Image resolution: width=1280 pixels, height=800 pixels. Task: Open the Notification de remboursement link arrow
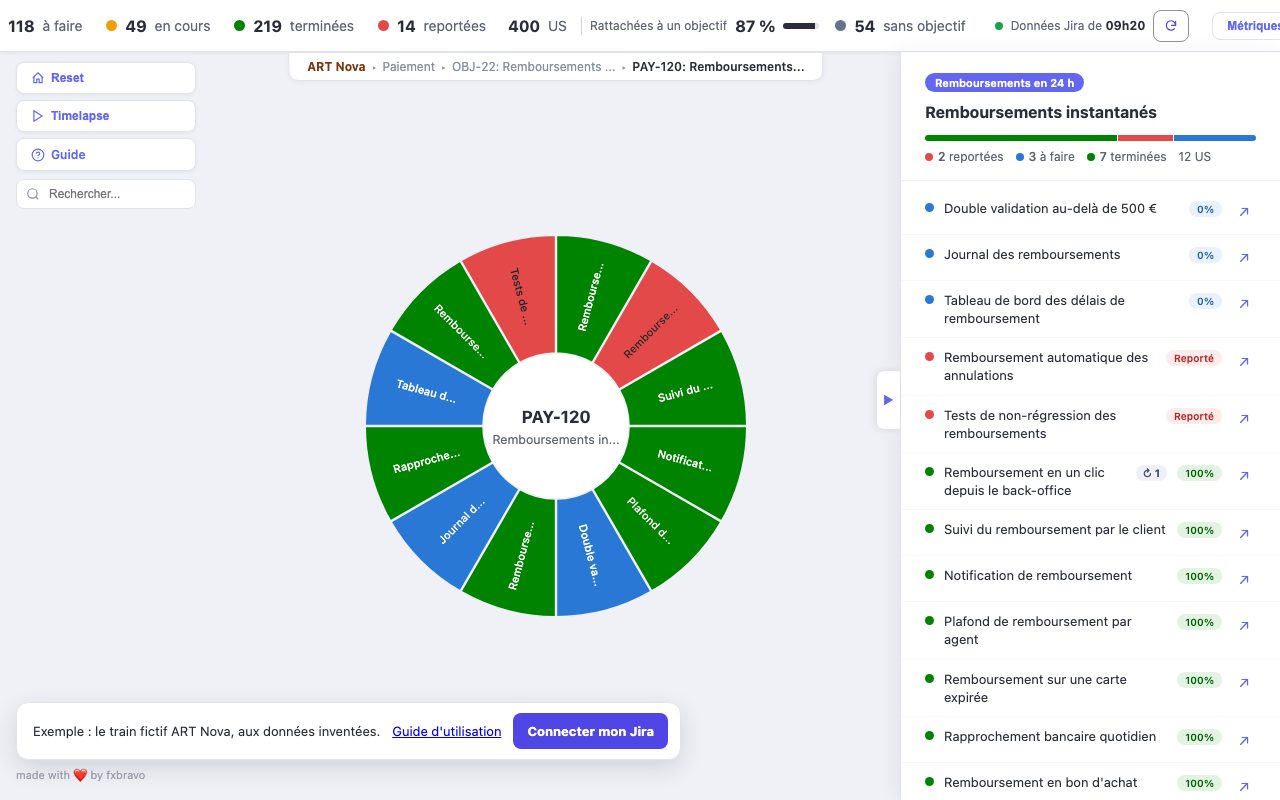[1244, 578]
